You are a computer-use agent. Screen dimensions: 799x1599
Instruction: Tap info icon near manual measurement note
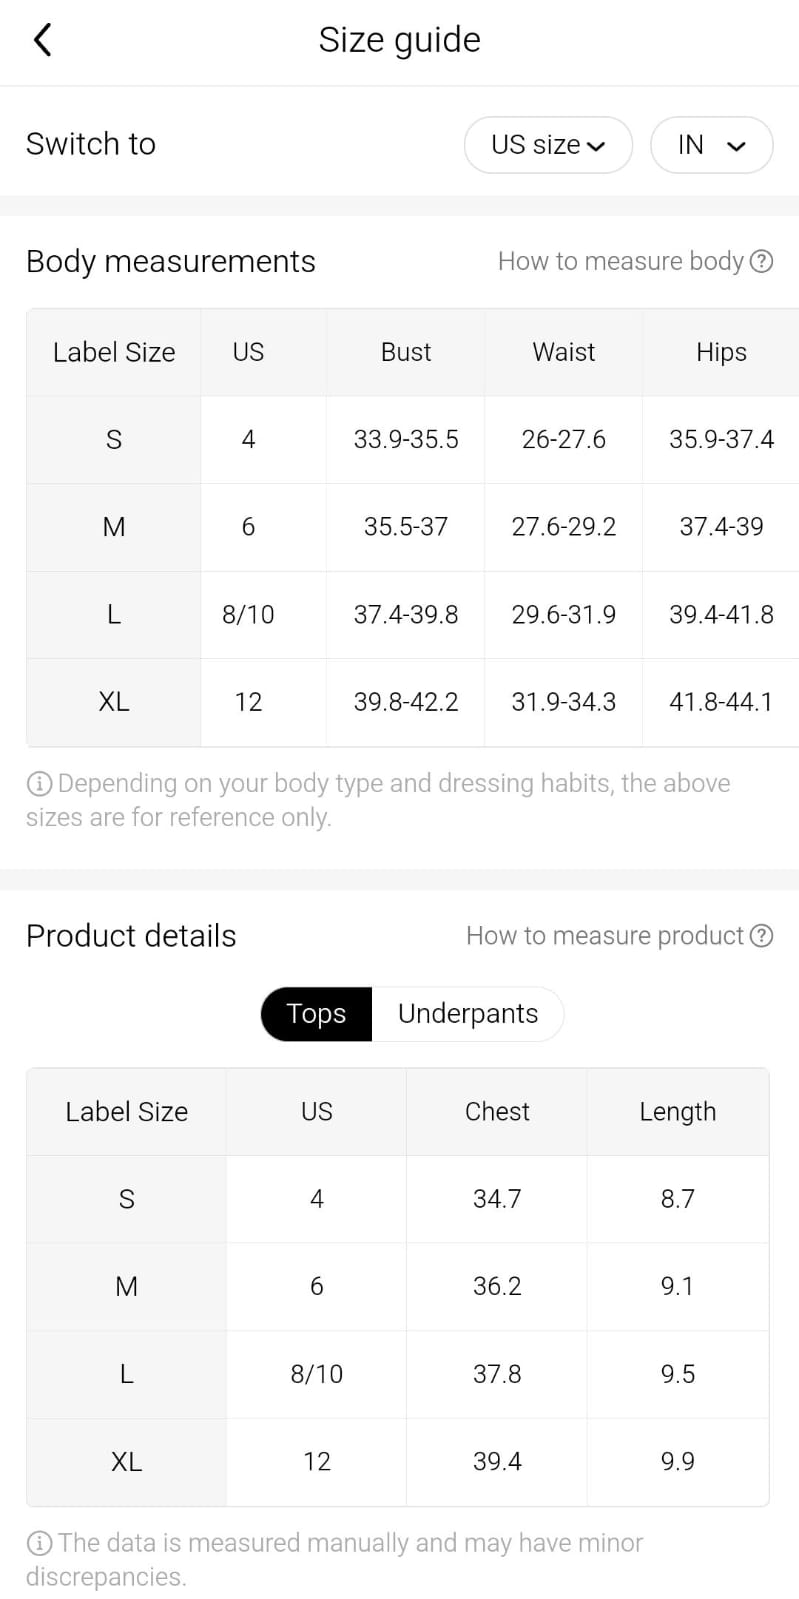click(x=39, y=1543)
